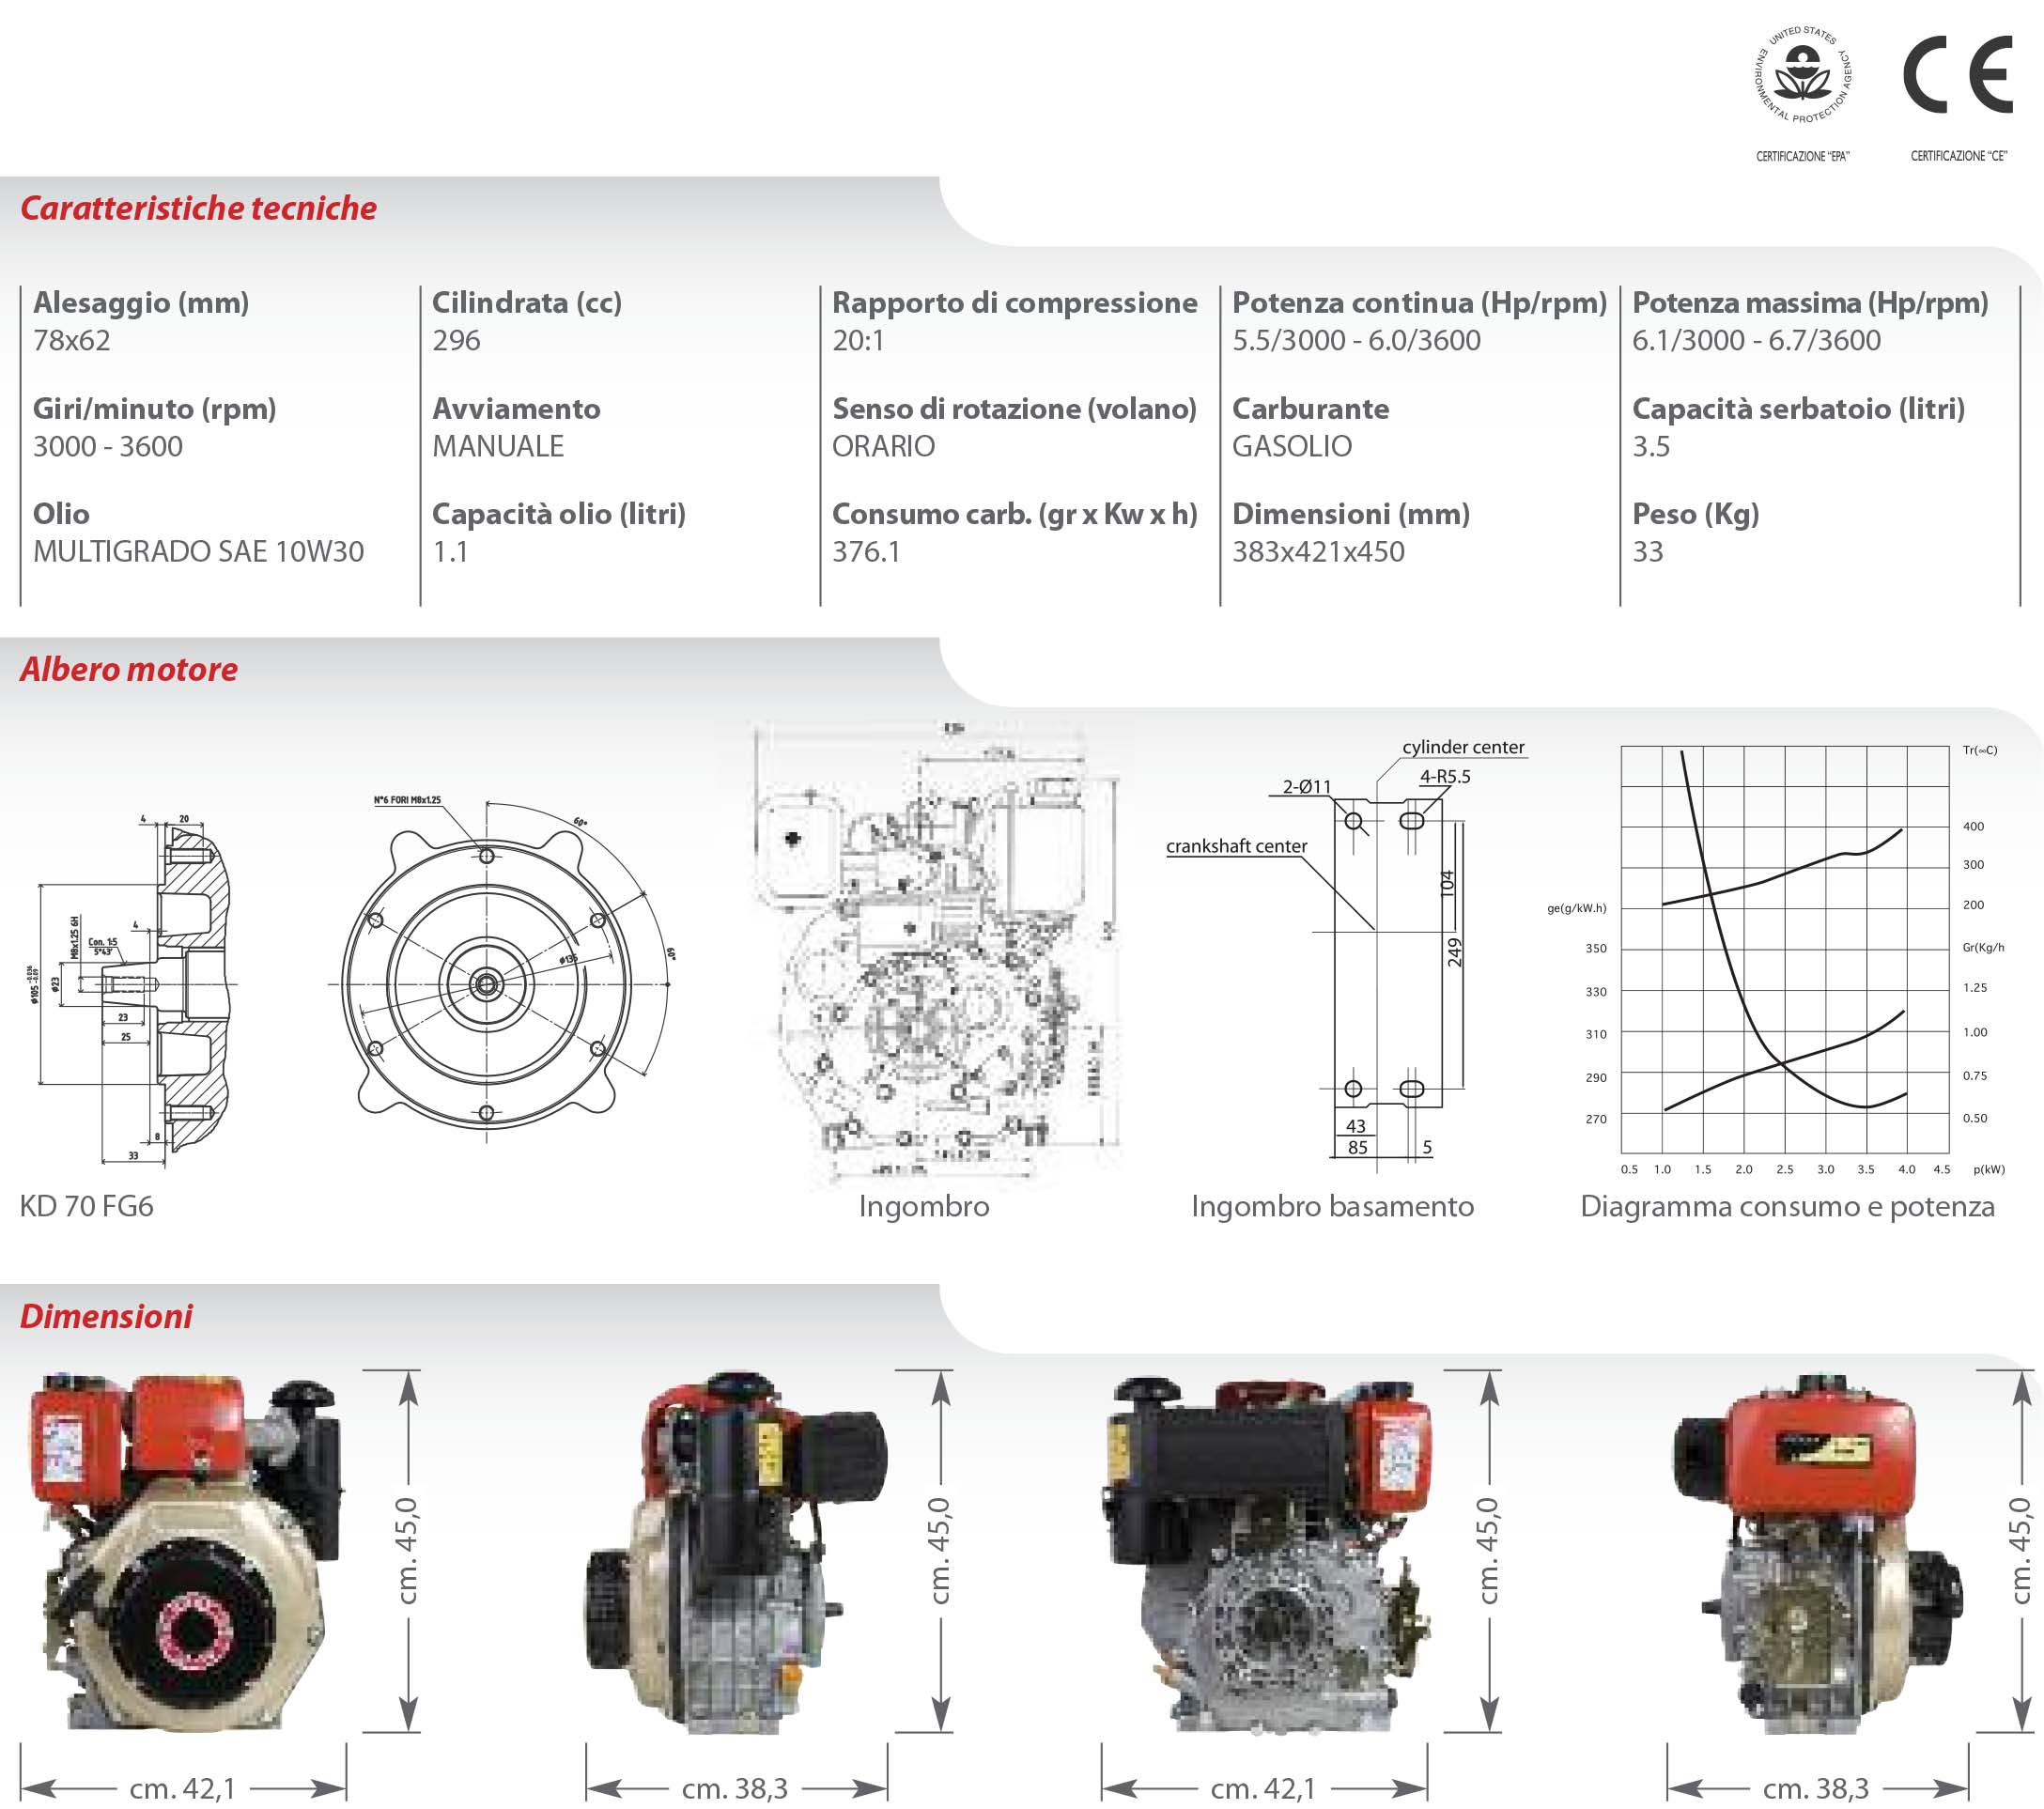Select the 'Caratteristiche tecniche' heading
Image resolution: width=2044 pixels, height=1809 pixels.
198,208
